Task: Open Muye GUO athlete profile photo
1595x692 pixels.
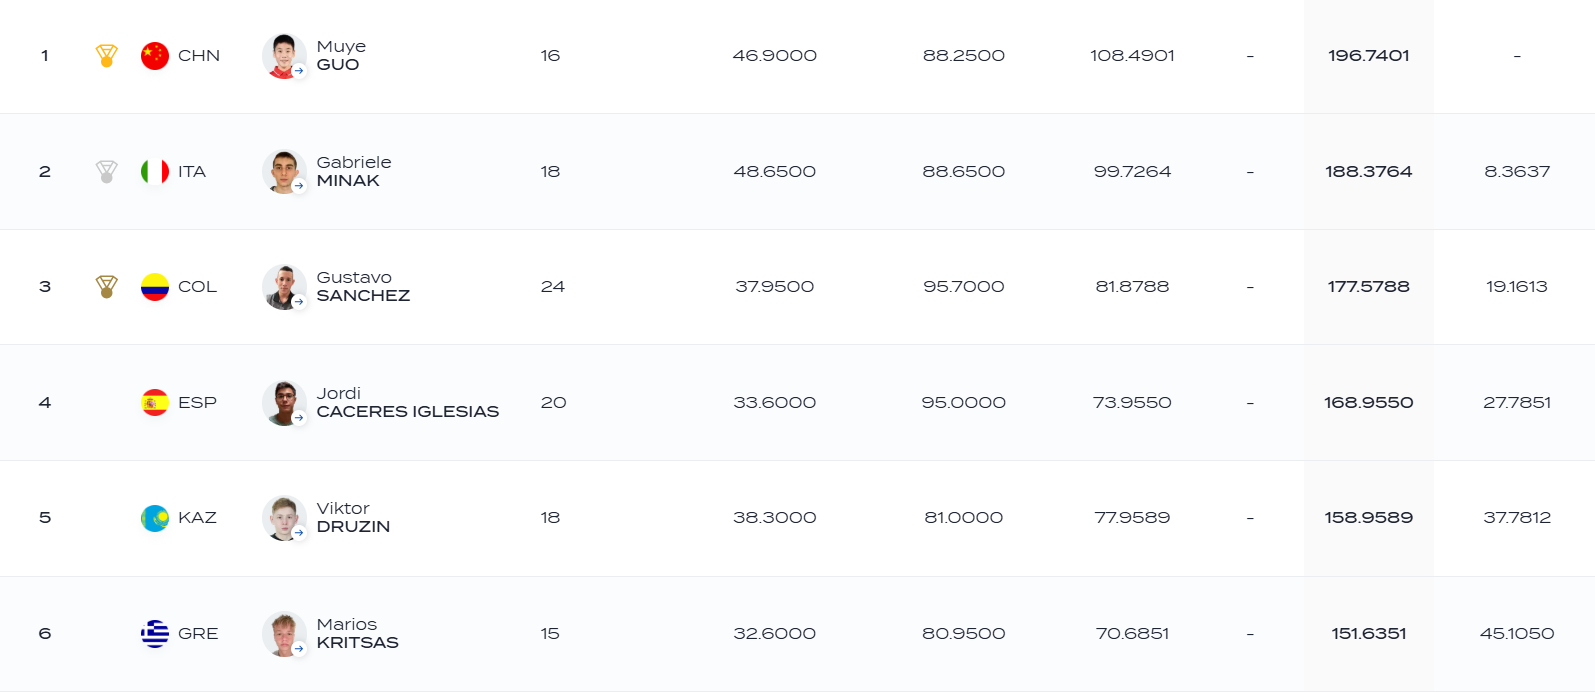Action: [284, 56]
